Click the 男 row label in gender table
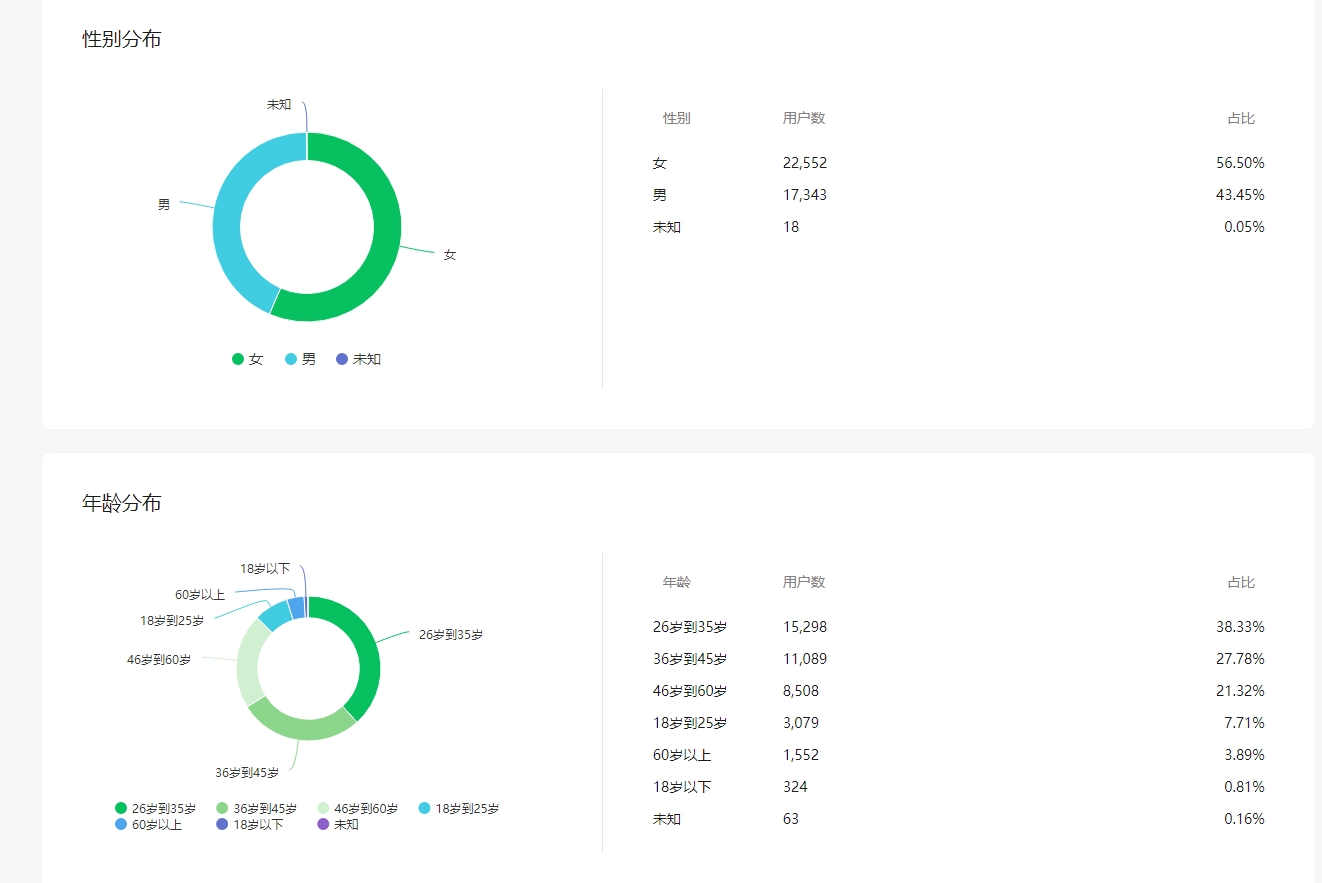 point(659,195)
